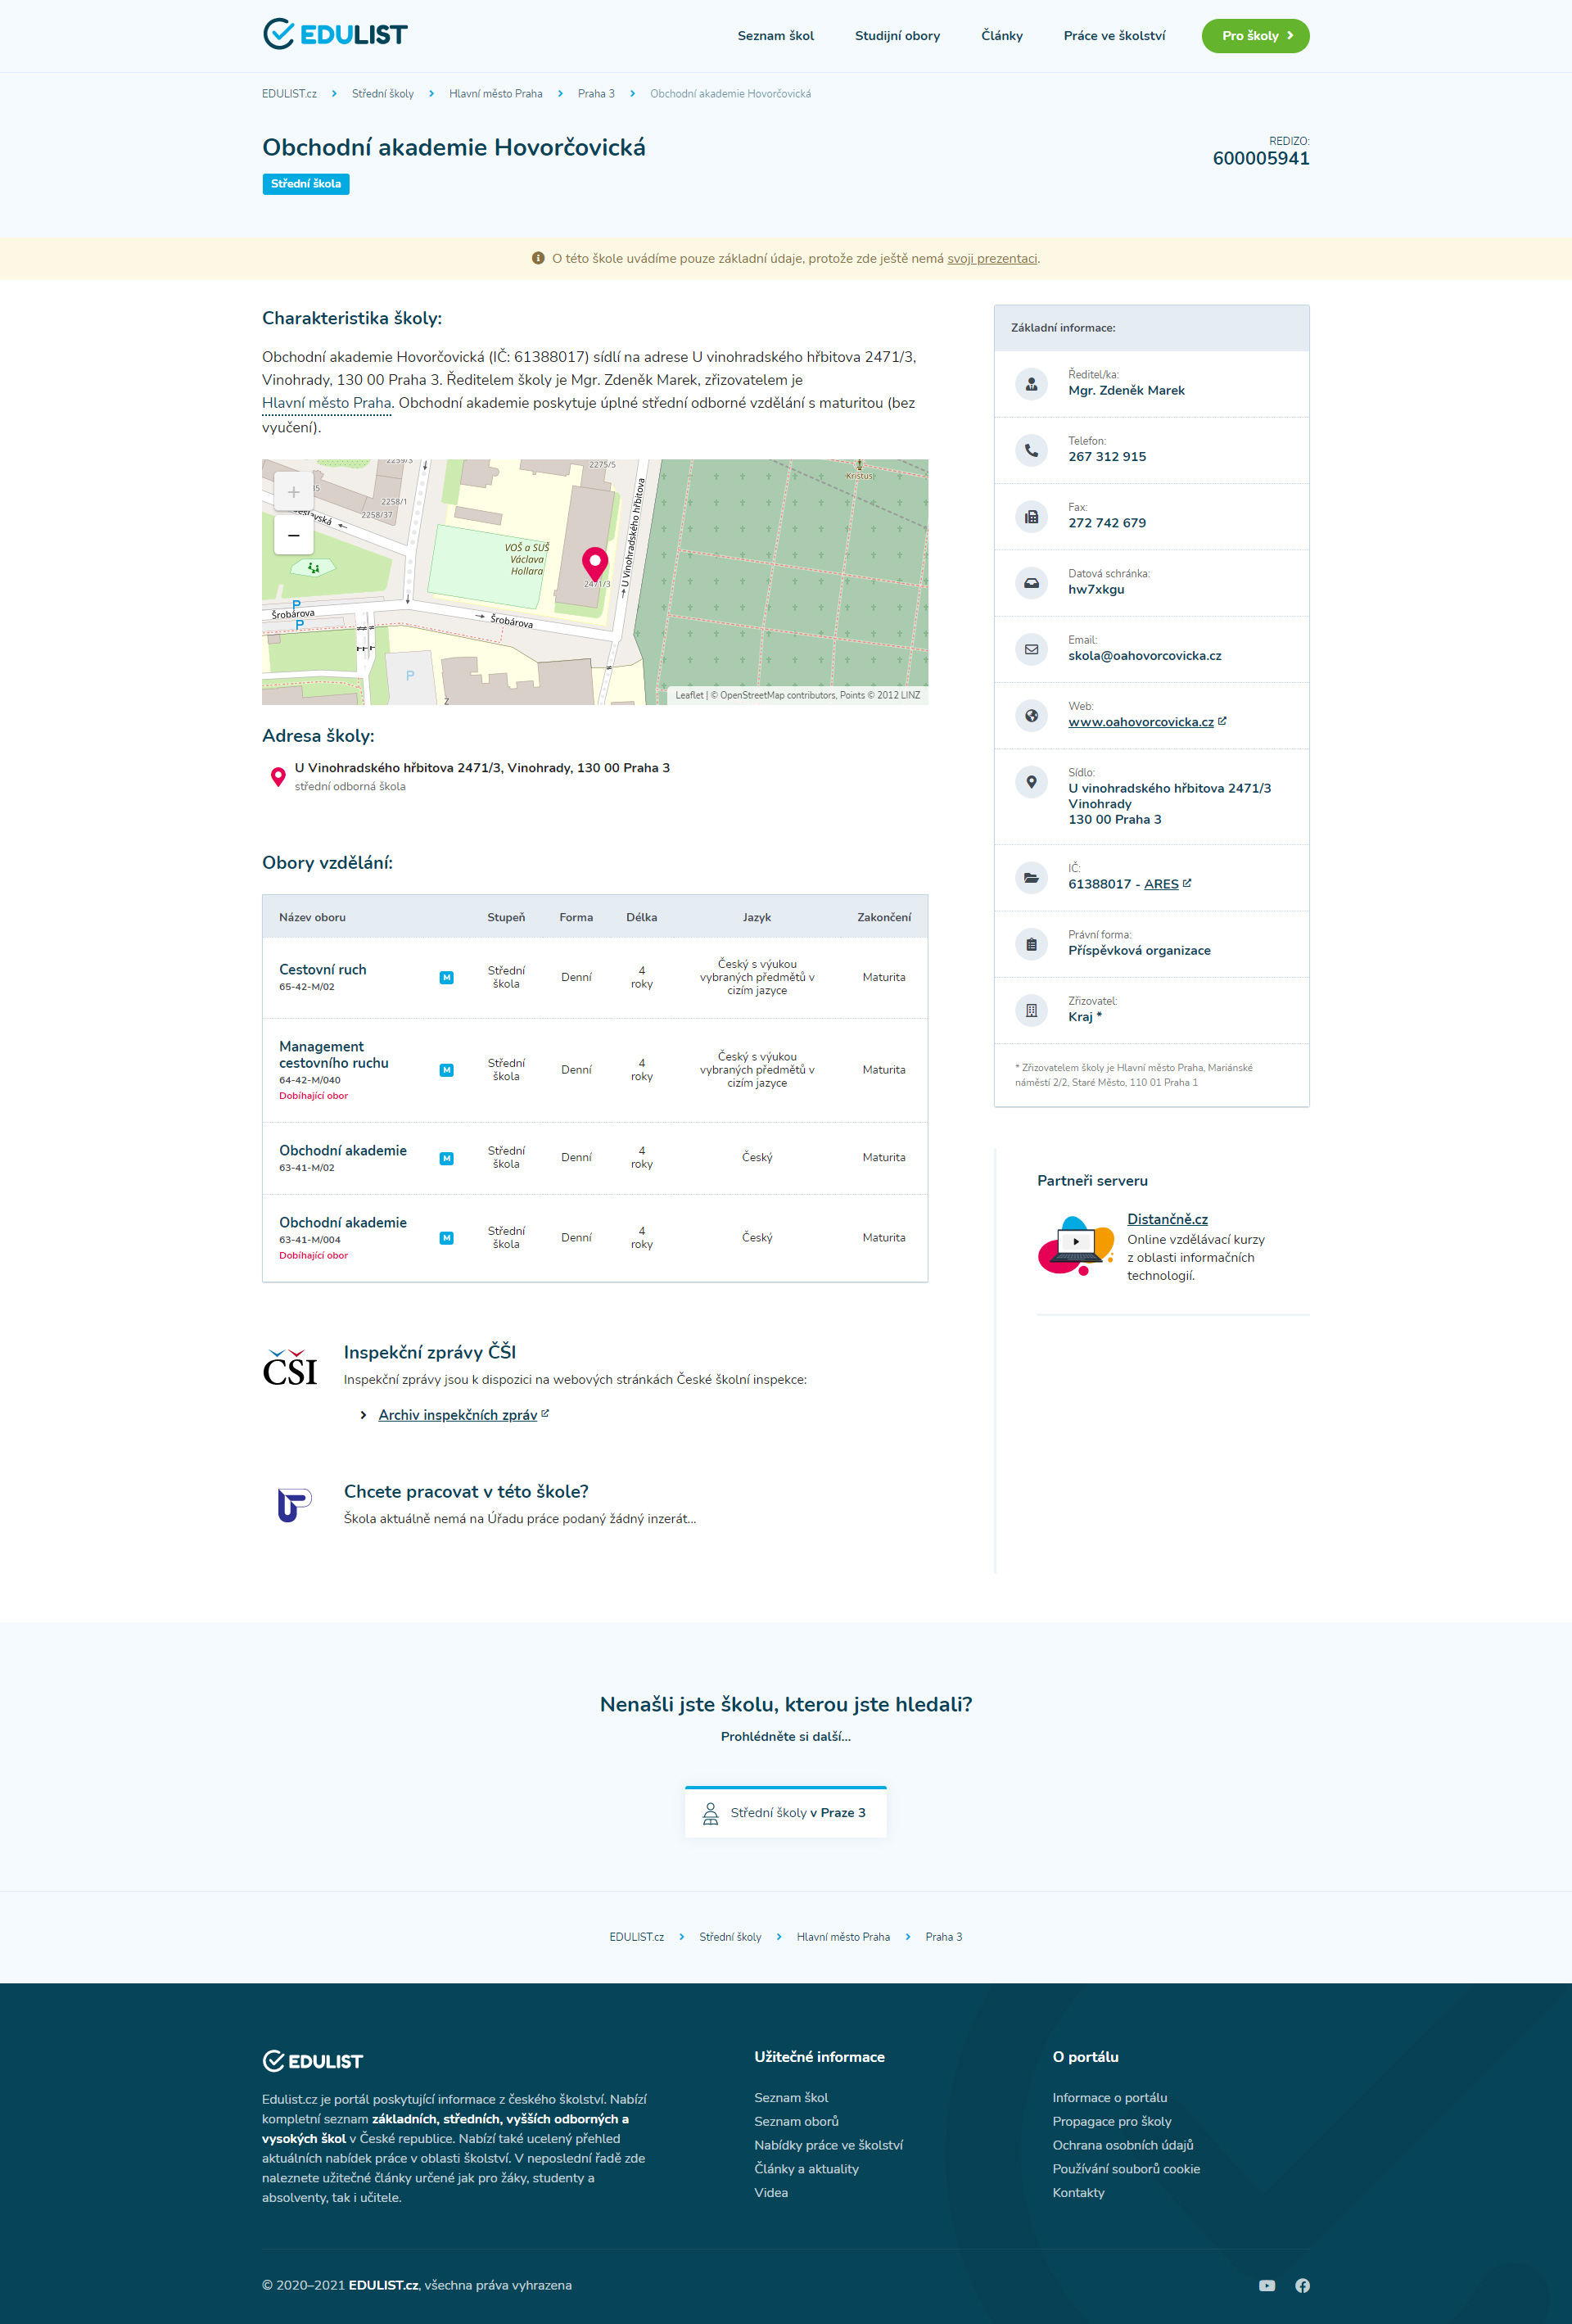Open Články menu item
This screenshot has width=1572, height=2324.
(x=1001, y=36)
